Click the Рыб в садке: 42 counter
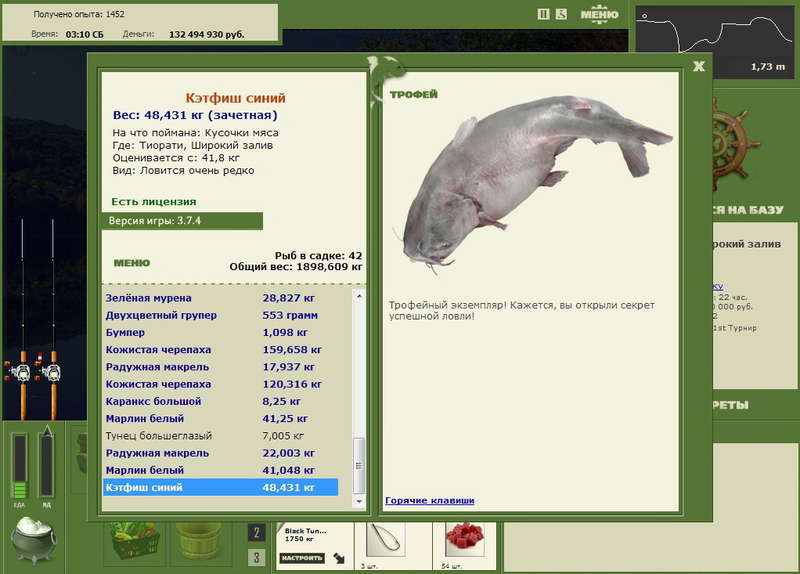The height and width of the screenshot is (574, 800). point(318,256)
